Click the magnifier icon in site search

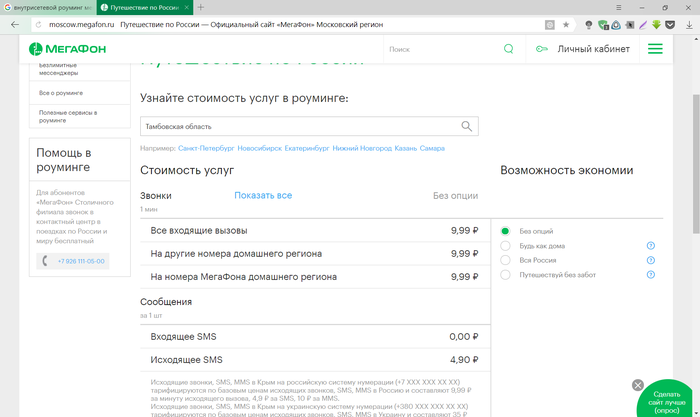point(509,49)
